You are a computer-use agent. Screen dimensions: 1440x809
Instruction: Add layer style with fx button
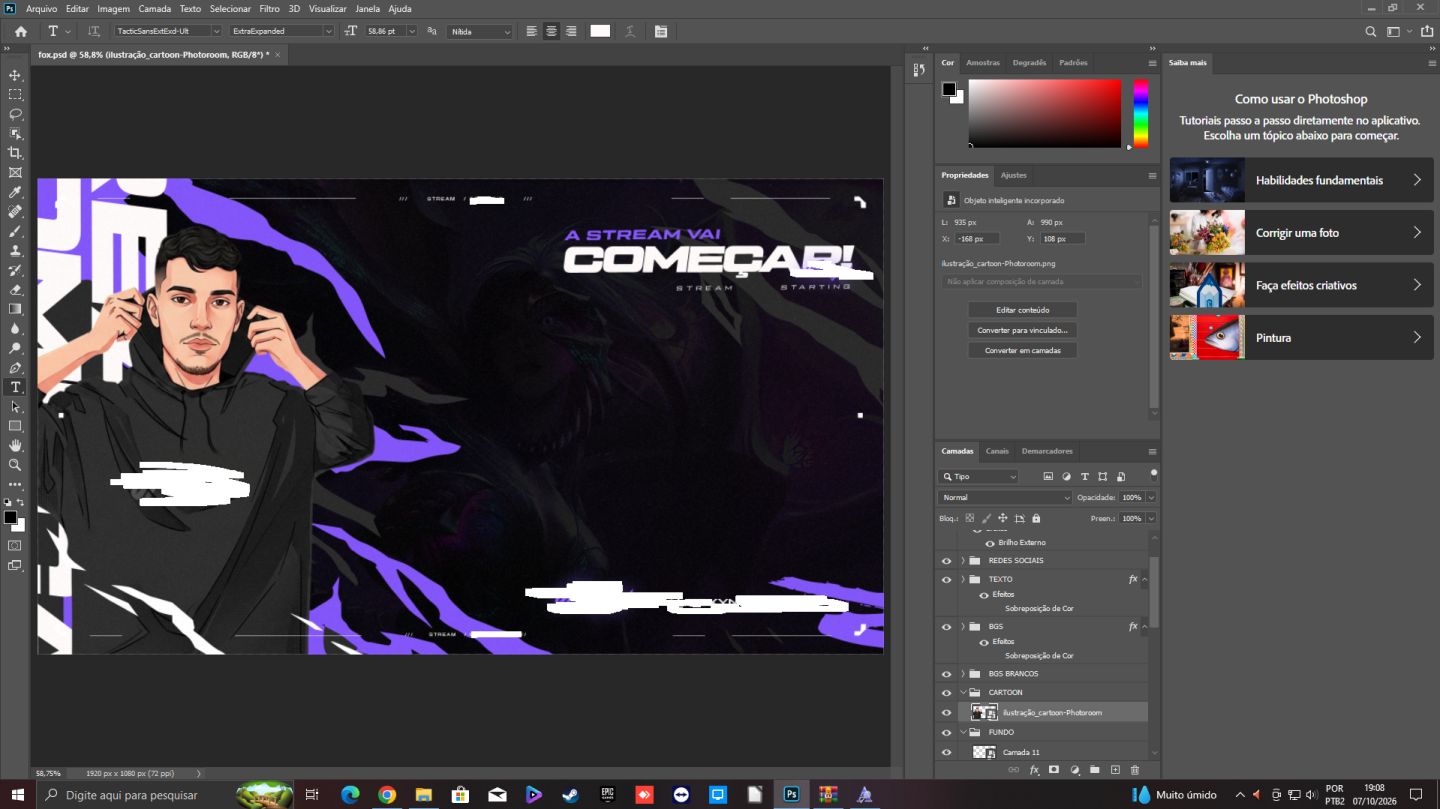1034,770
